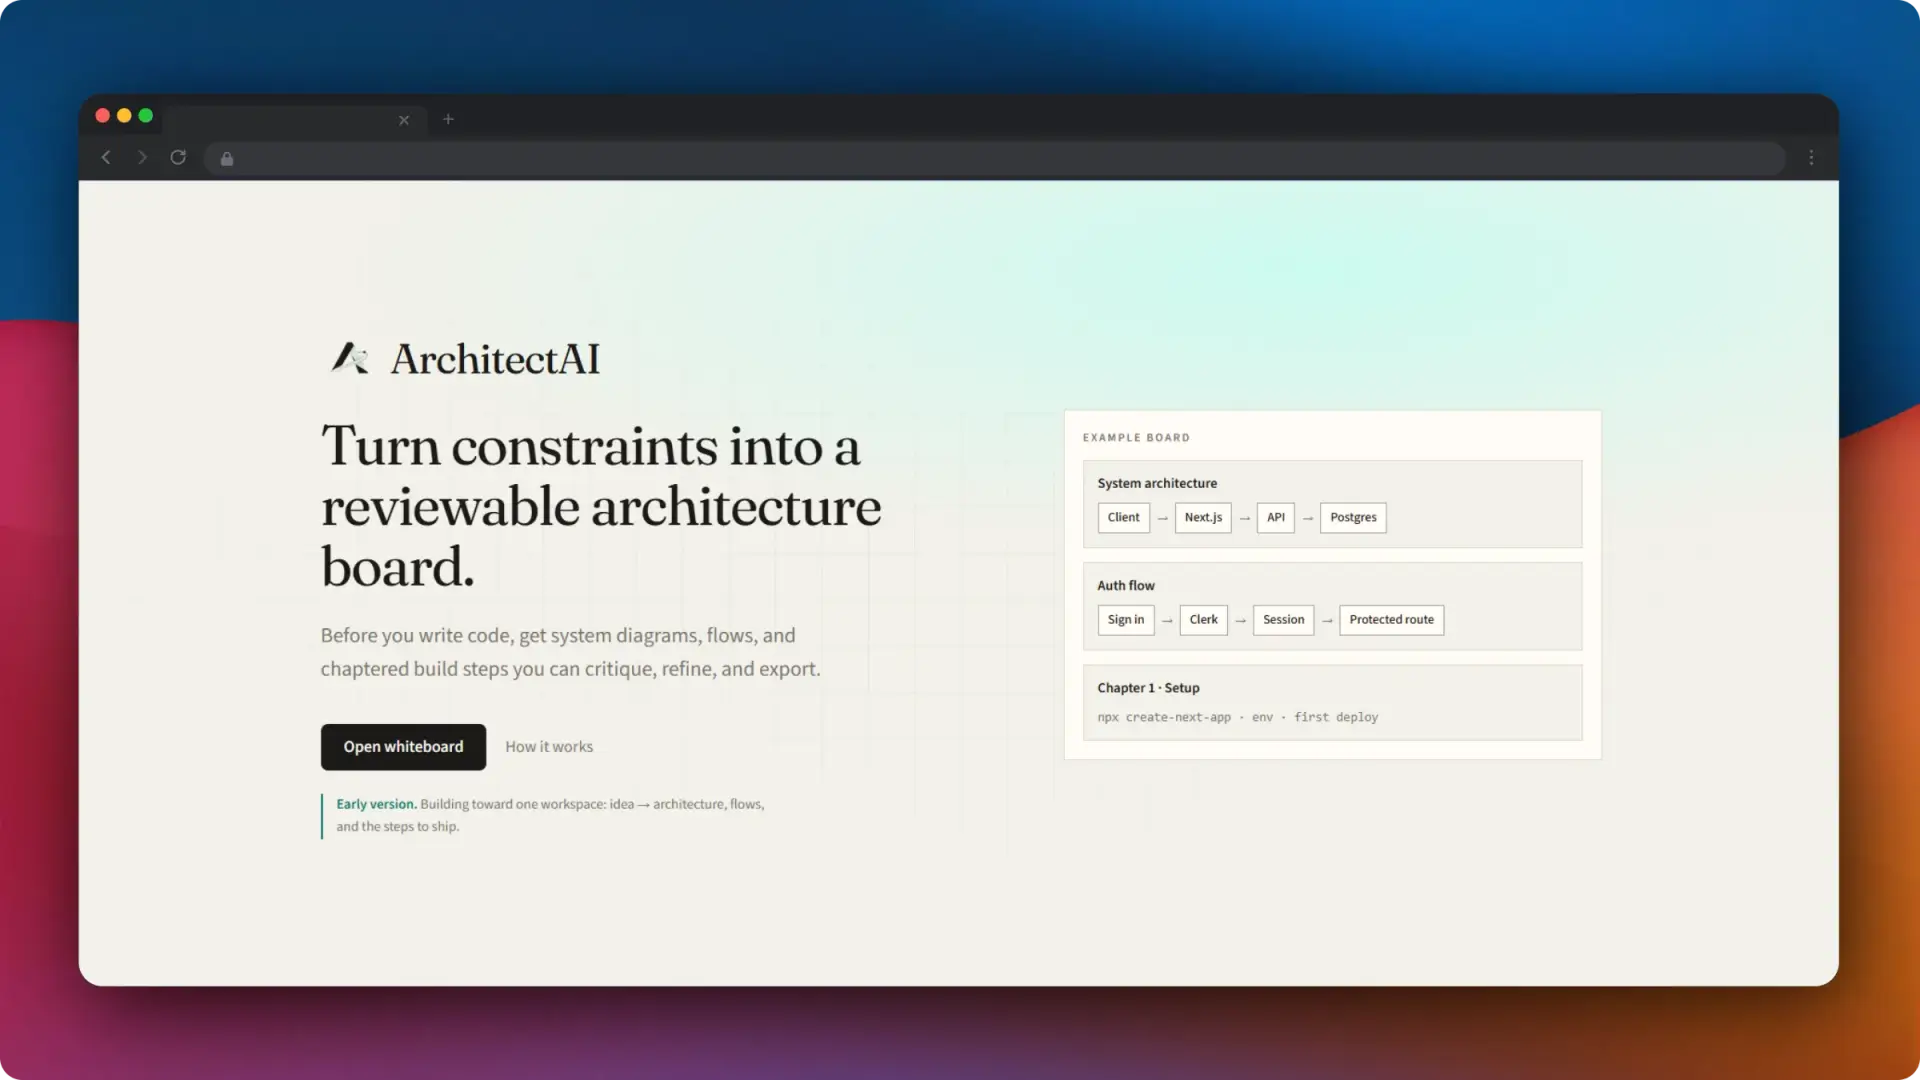Click the Auth flow heading
The height and width of the screenshot is (1080, 1920).
point(1126,586)
